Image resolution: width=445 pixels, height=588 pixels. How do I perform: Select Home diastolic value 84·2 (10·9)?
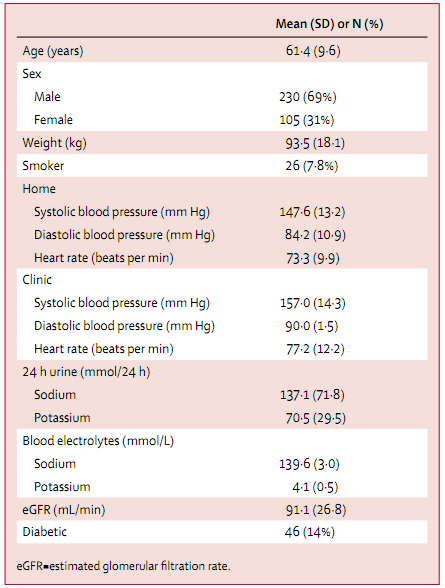315,235
